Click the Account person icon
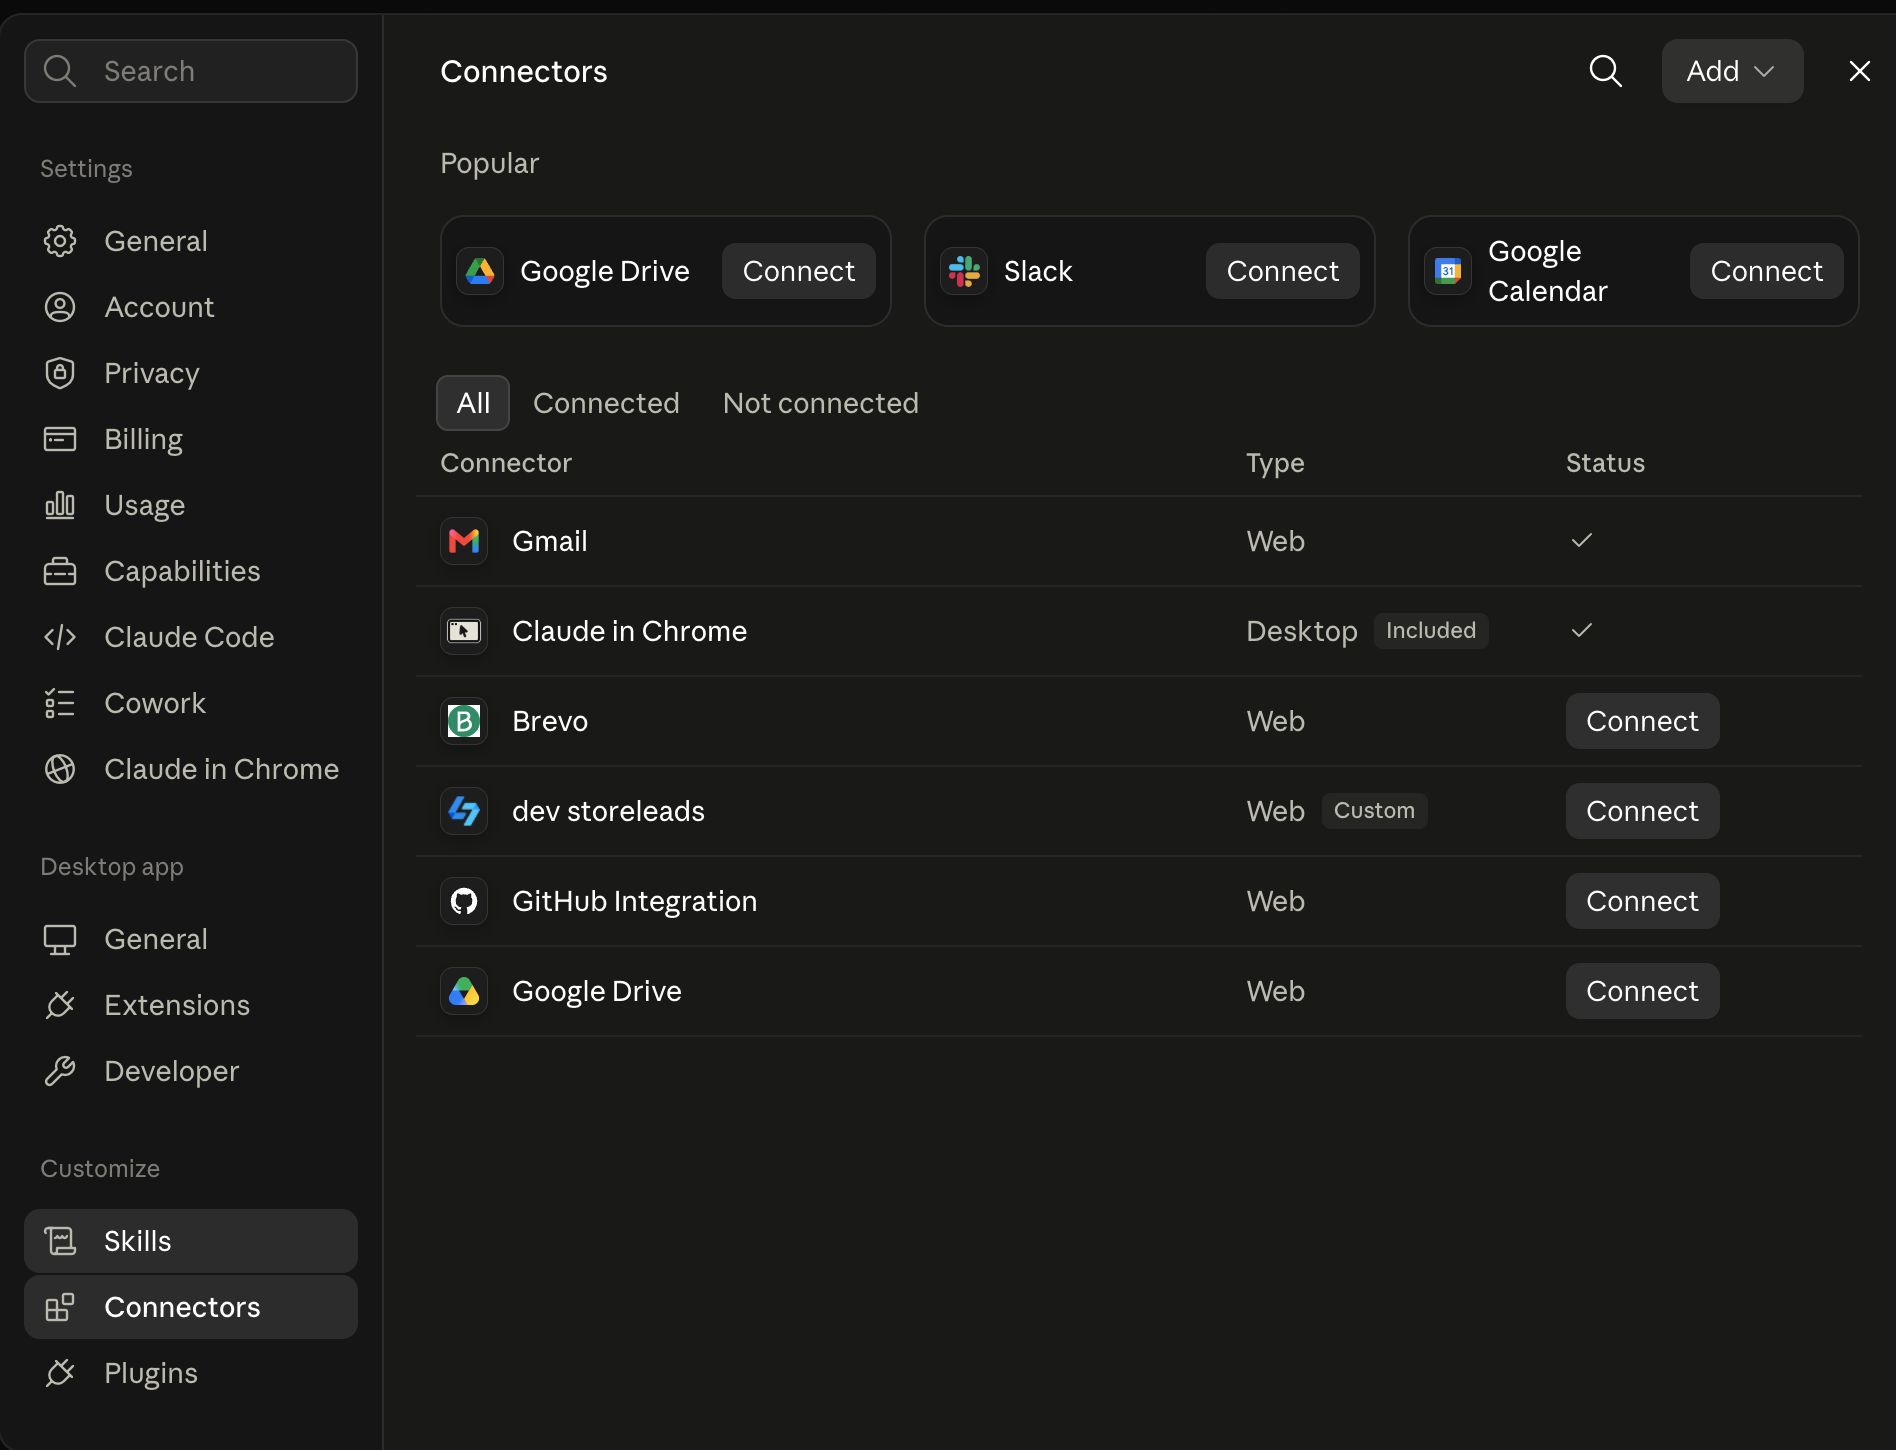This screenshot has width=1896, height=1450. point(60,307)
